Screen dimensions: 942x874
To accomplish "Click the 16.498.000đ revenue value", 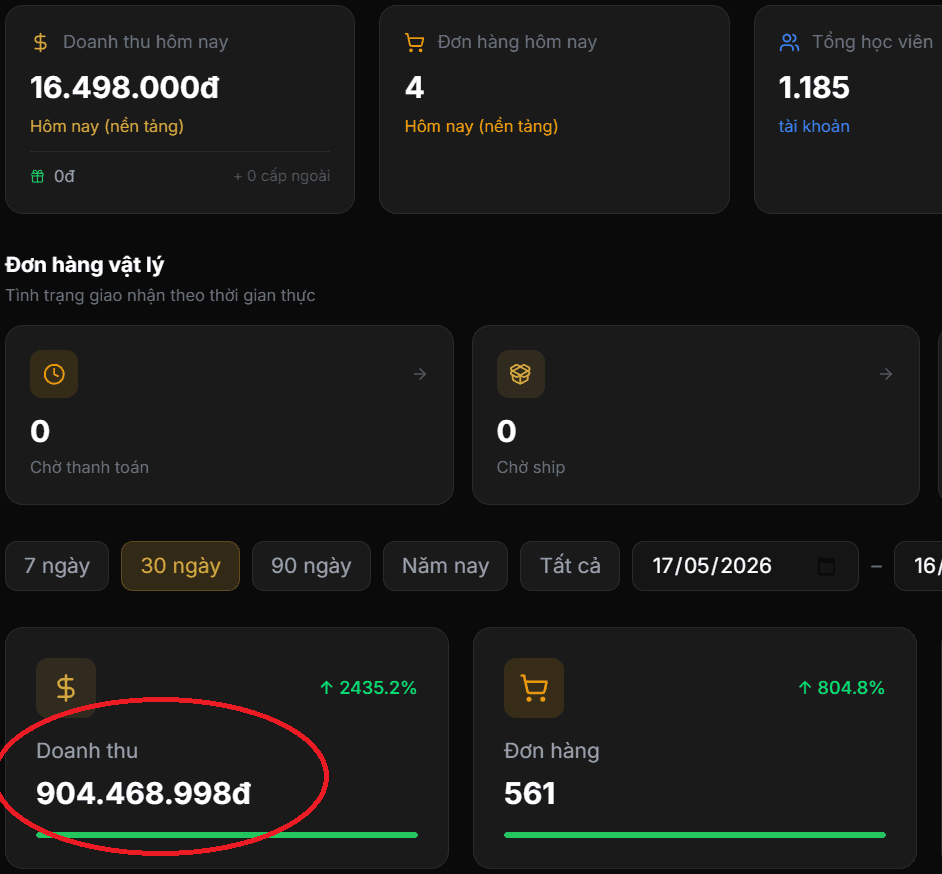I will click(x=125, y=88).
